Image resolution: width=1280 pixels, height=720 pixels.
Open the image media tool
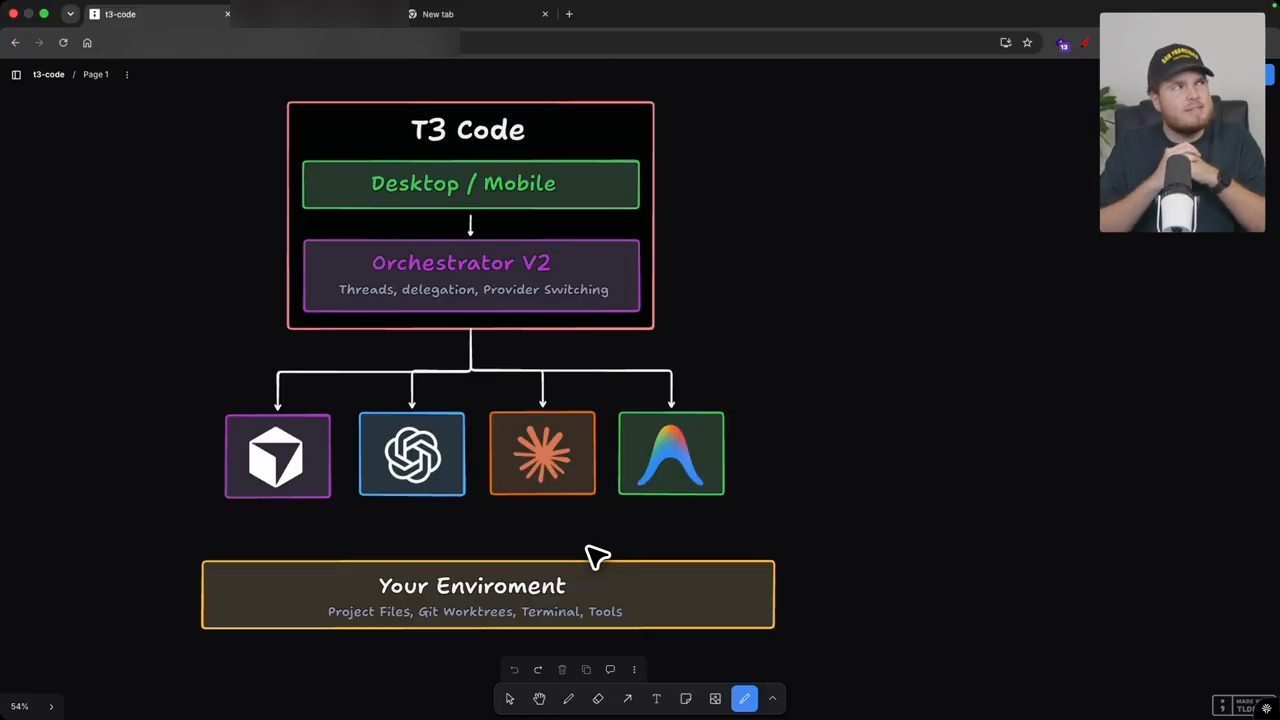715,699
